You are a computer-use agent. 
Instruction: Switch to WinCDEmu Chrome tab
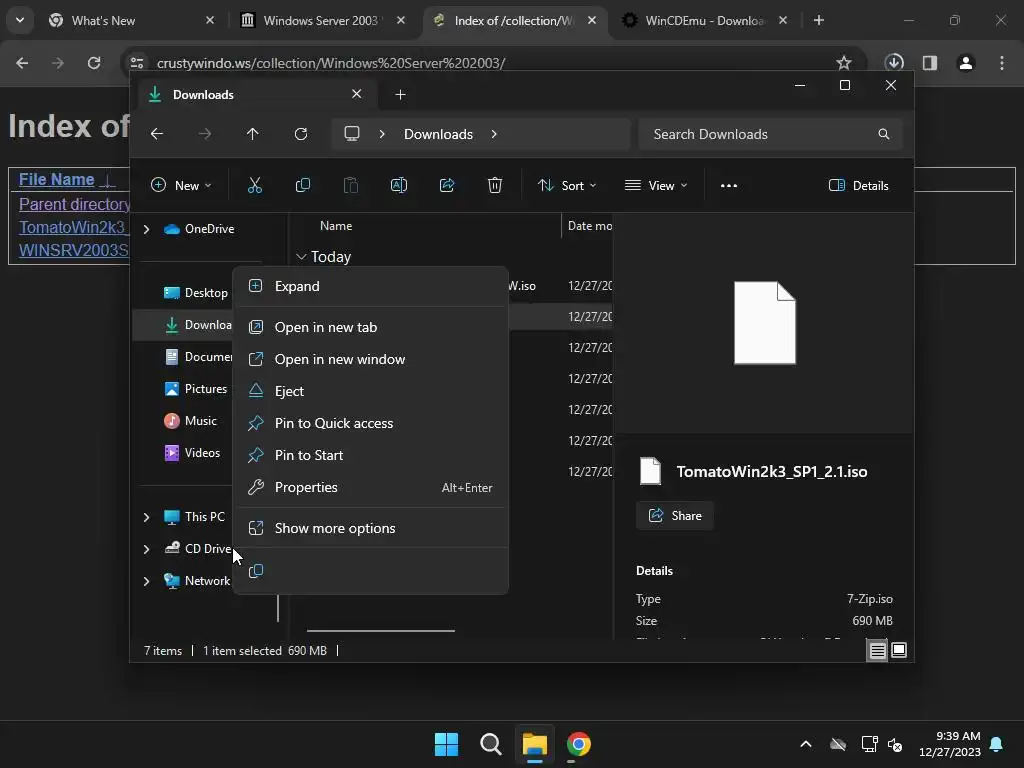coord(704,20)
